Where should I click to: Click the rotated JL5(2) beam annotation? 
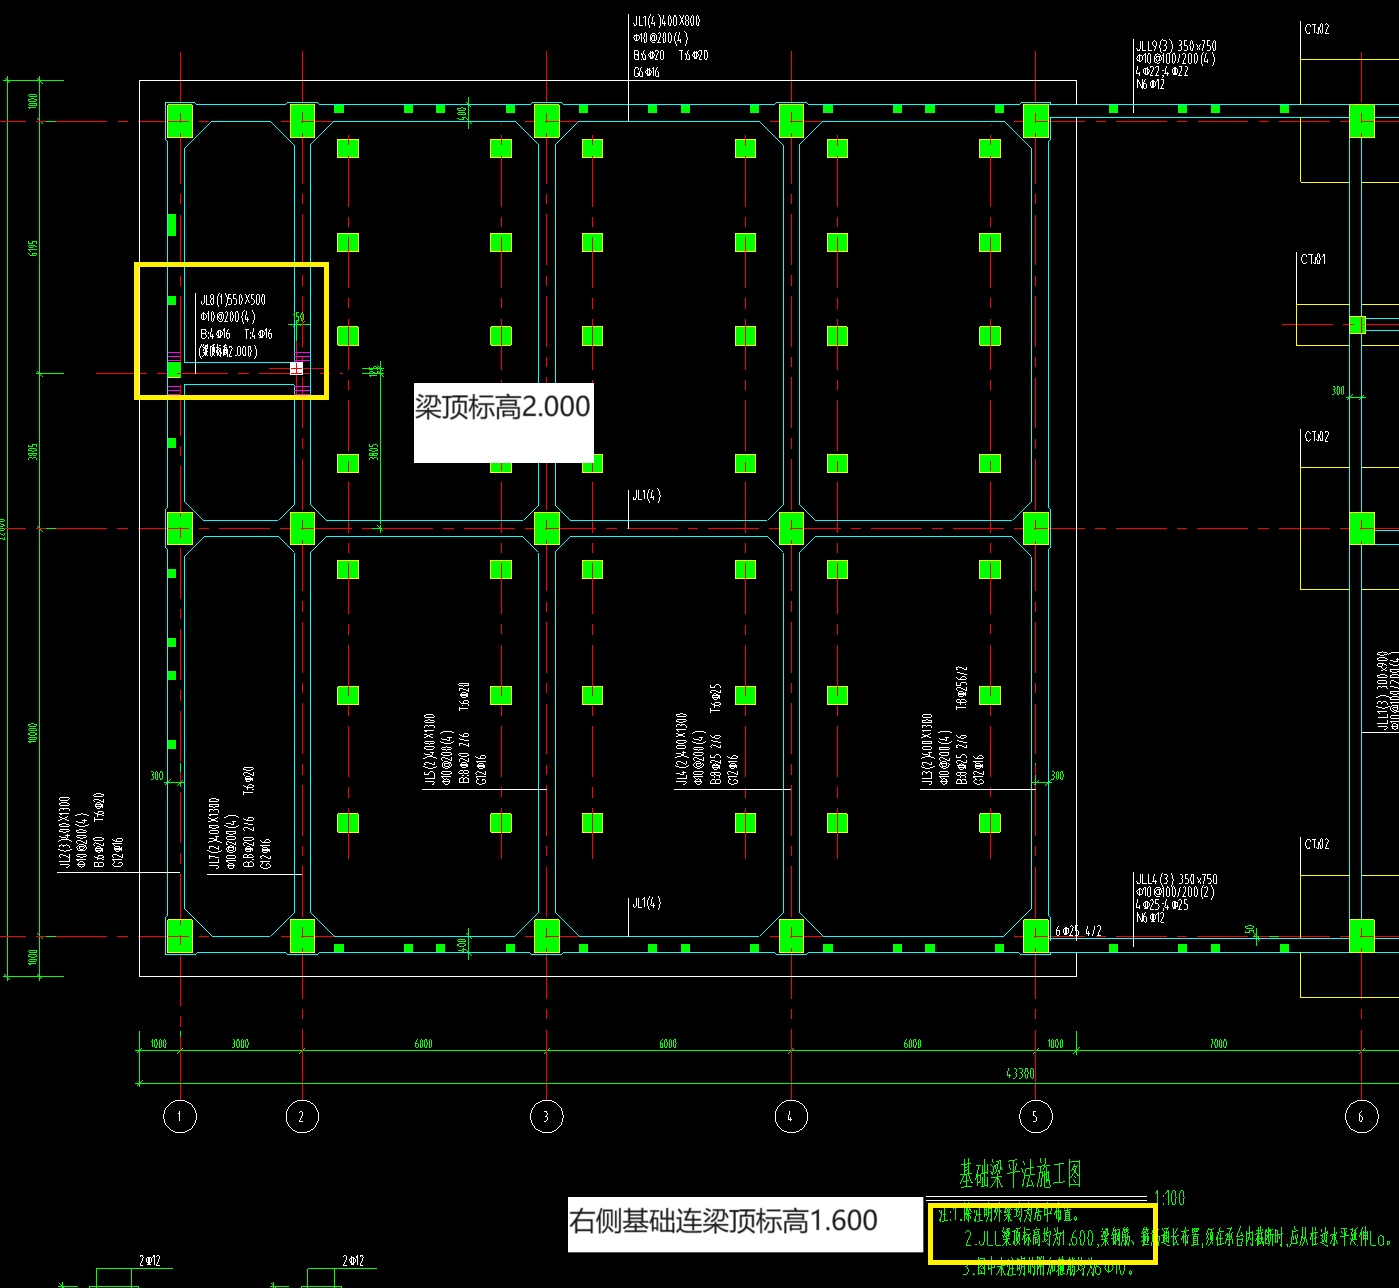coord(429,751)
